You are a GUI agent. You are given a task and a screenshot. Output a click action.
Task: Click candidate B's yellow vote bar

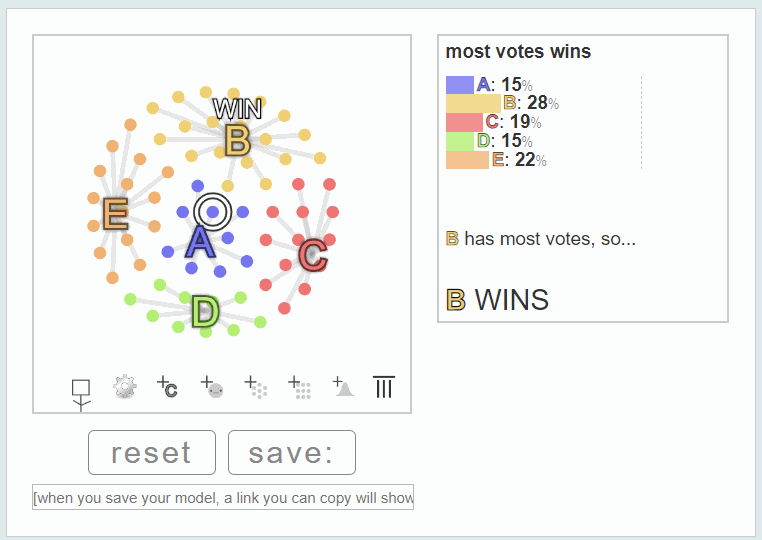tap(473, 103)
